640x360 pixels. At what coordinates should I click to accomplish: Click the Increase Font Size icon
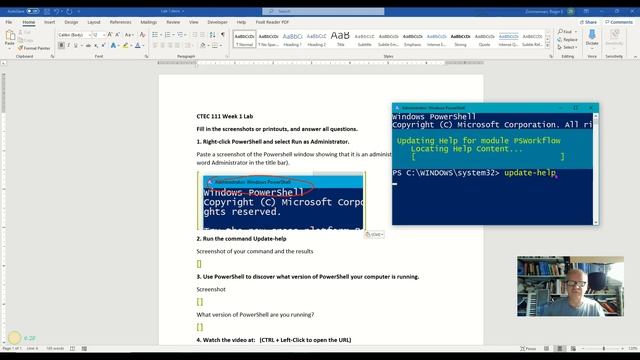click(x=110, y=35)
